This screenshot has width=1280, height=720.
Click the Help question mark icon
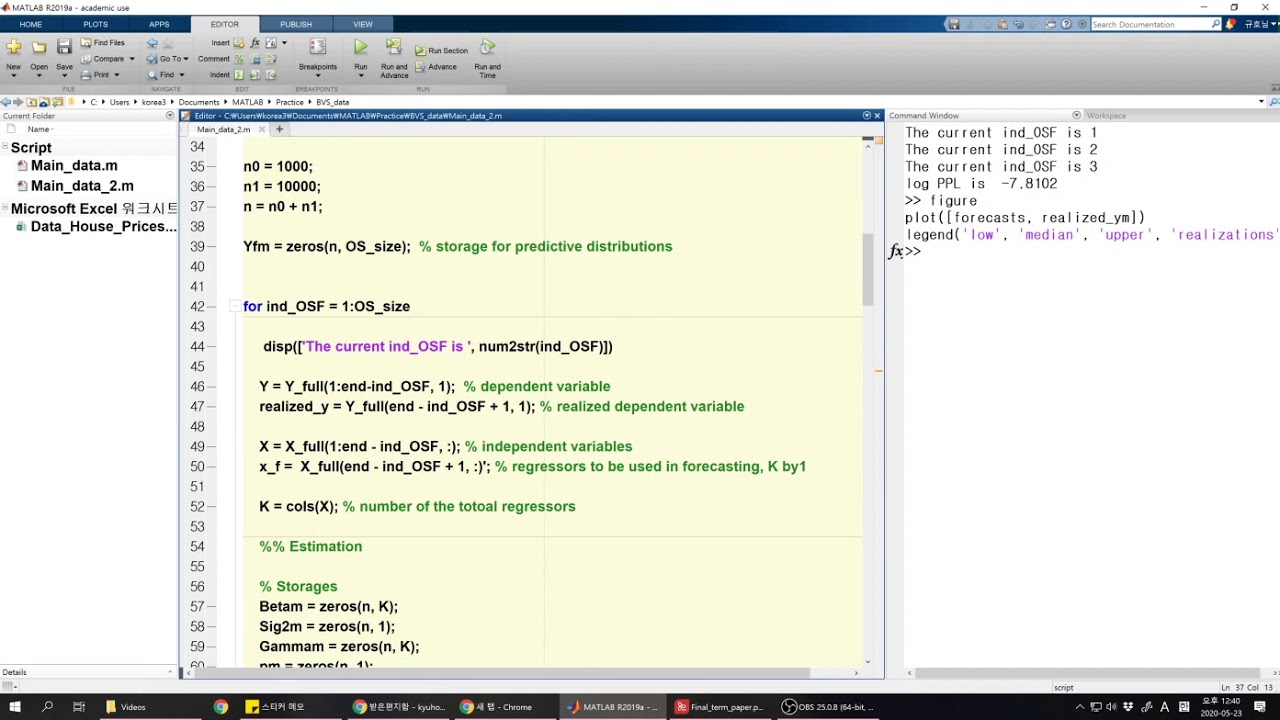tap(1066, 24)
